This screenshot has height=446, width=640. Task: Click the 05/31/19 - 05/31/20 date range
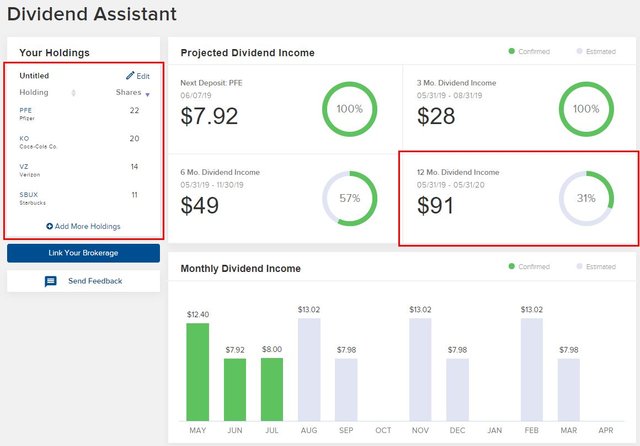[451, 185]
